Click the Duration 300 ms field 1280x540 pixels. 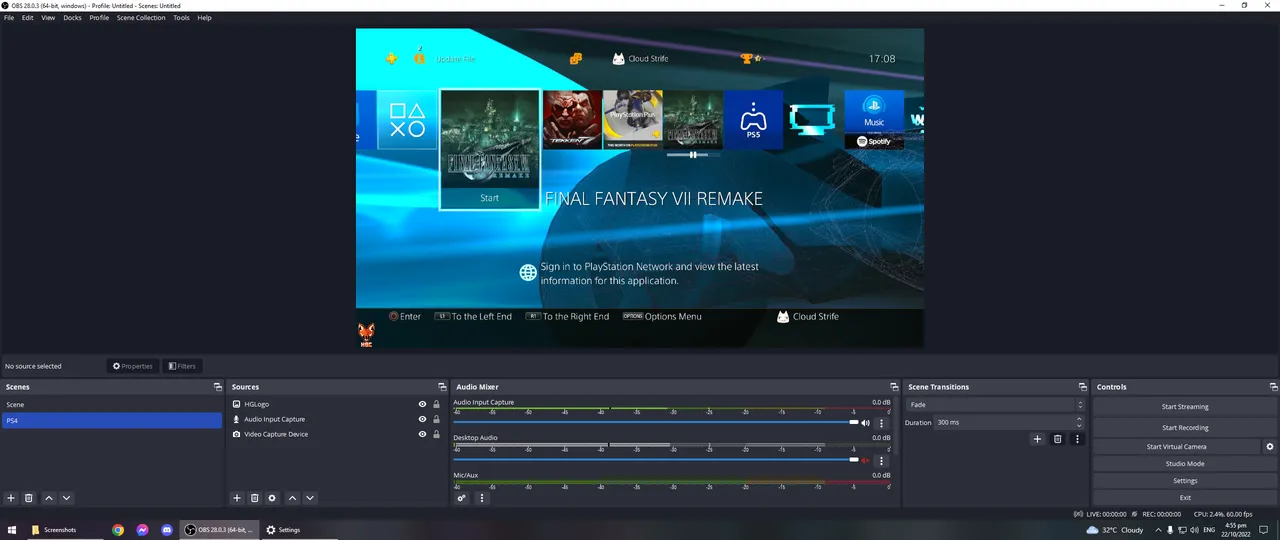1008,423
